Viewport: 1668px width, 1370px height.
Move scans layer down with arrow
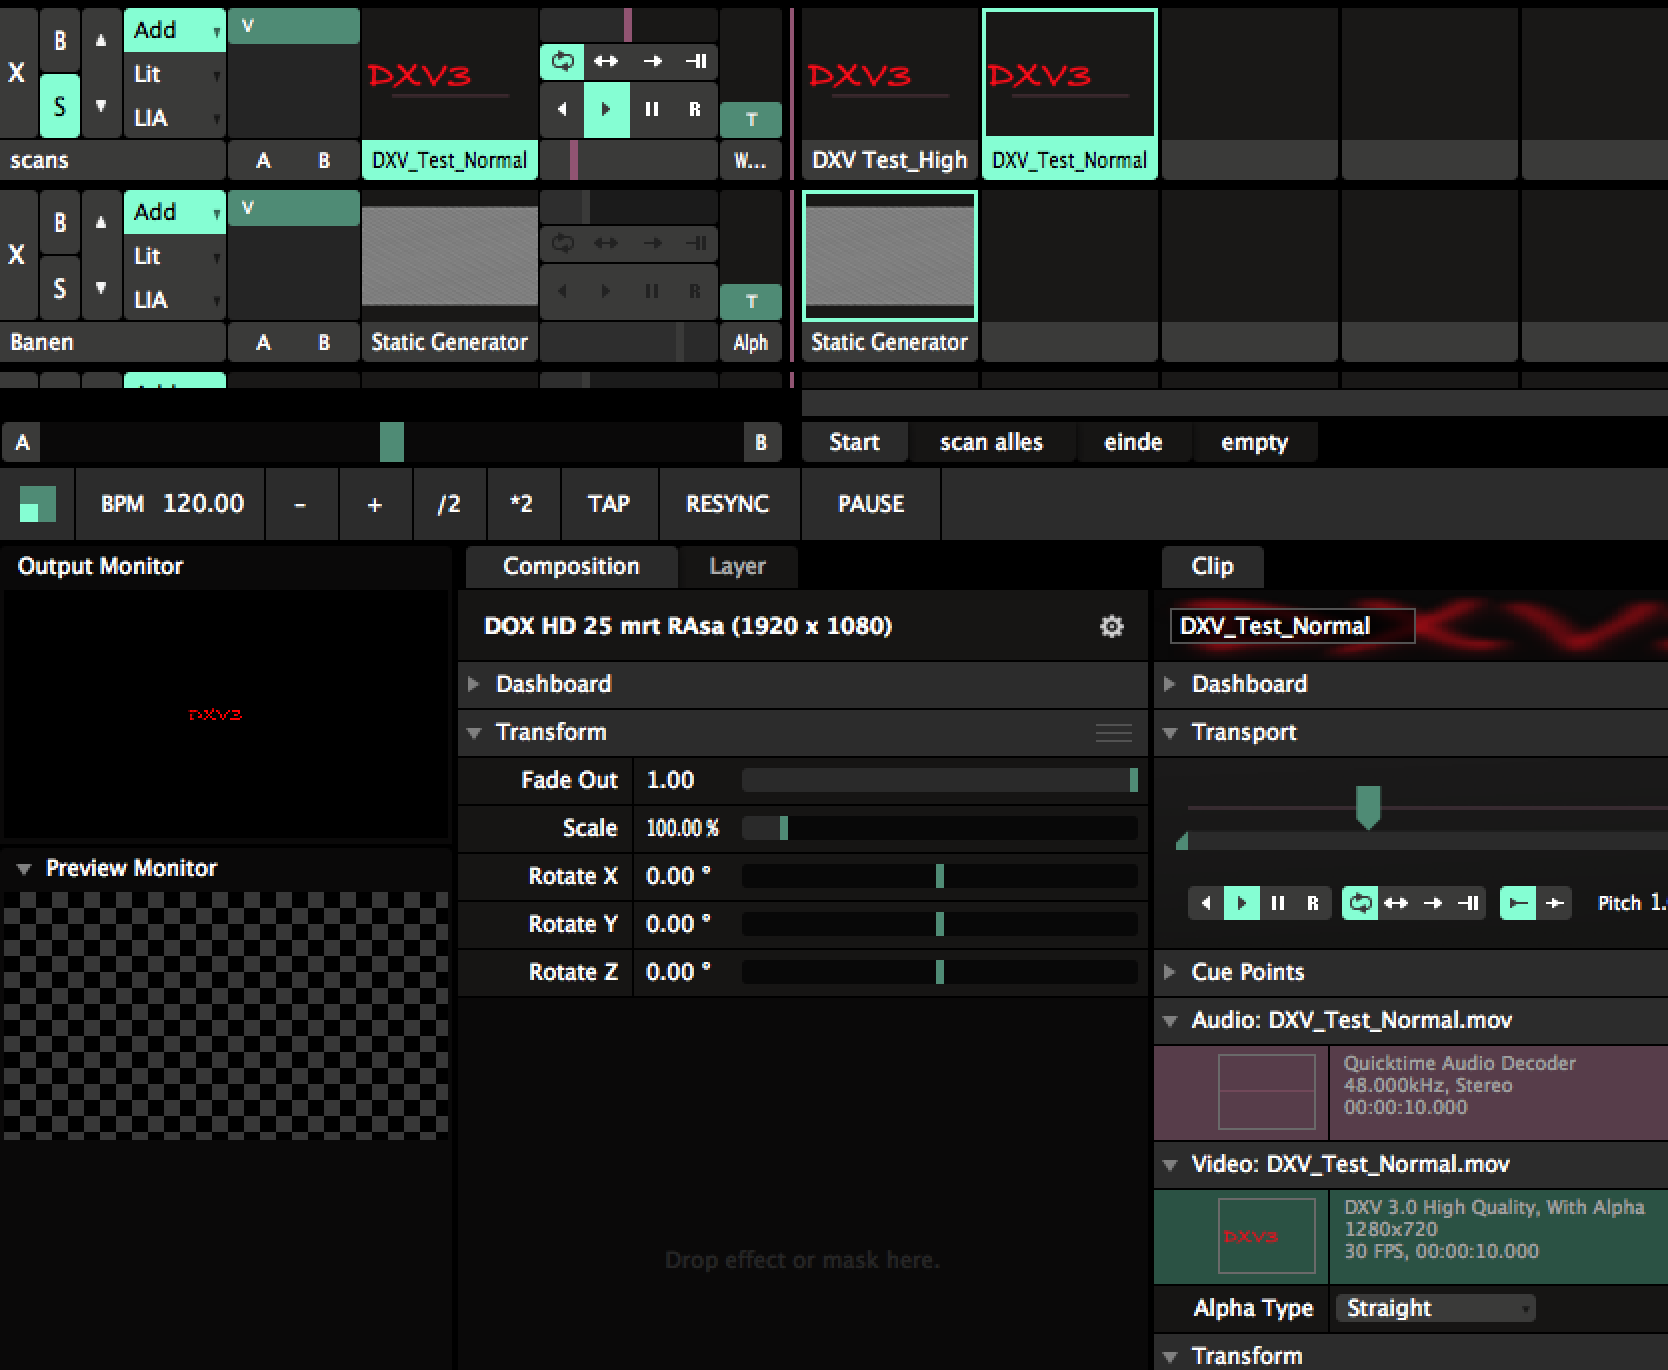pyautogui.click(x=101, y=105)
